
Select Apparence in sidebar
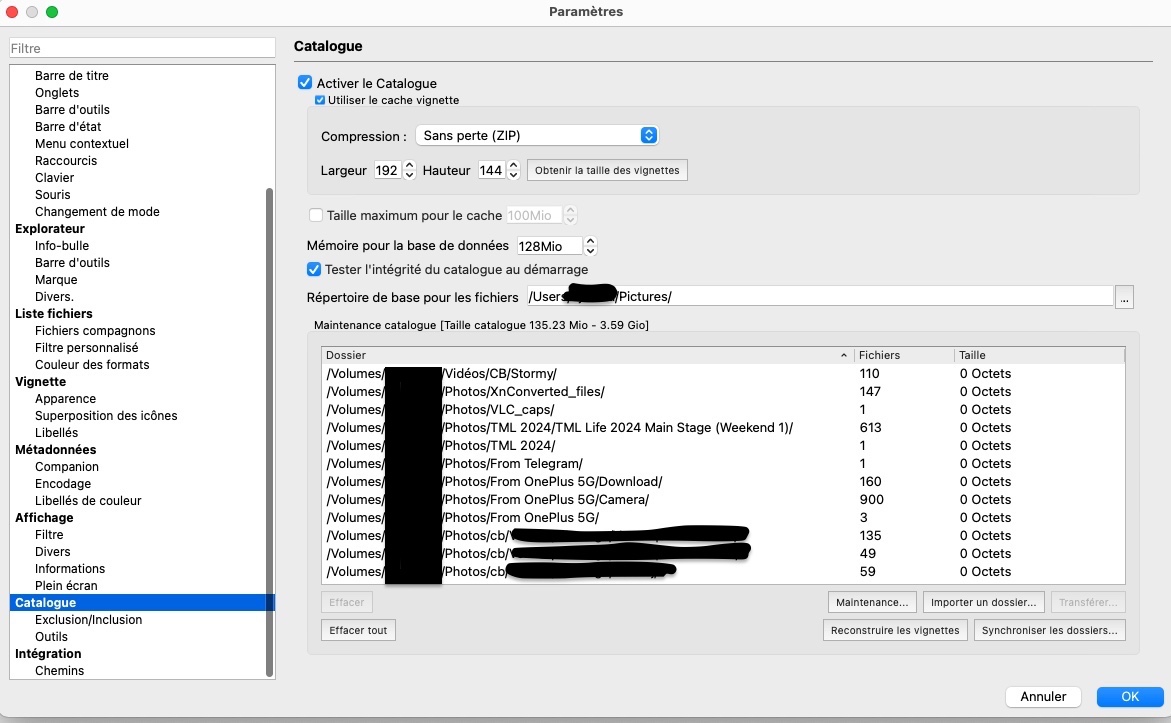click(65, 399)
